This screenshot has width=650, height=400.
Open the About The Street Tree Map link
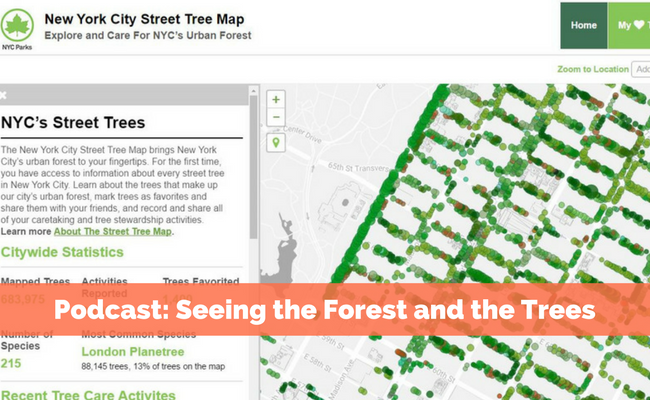[x=113, y=231]
